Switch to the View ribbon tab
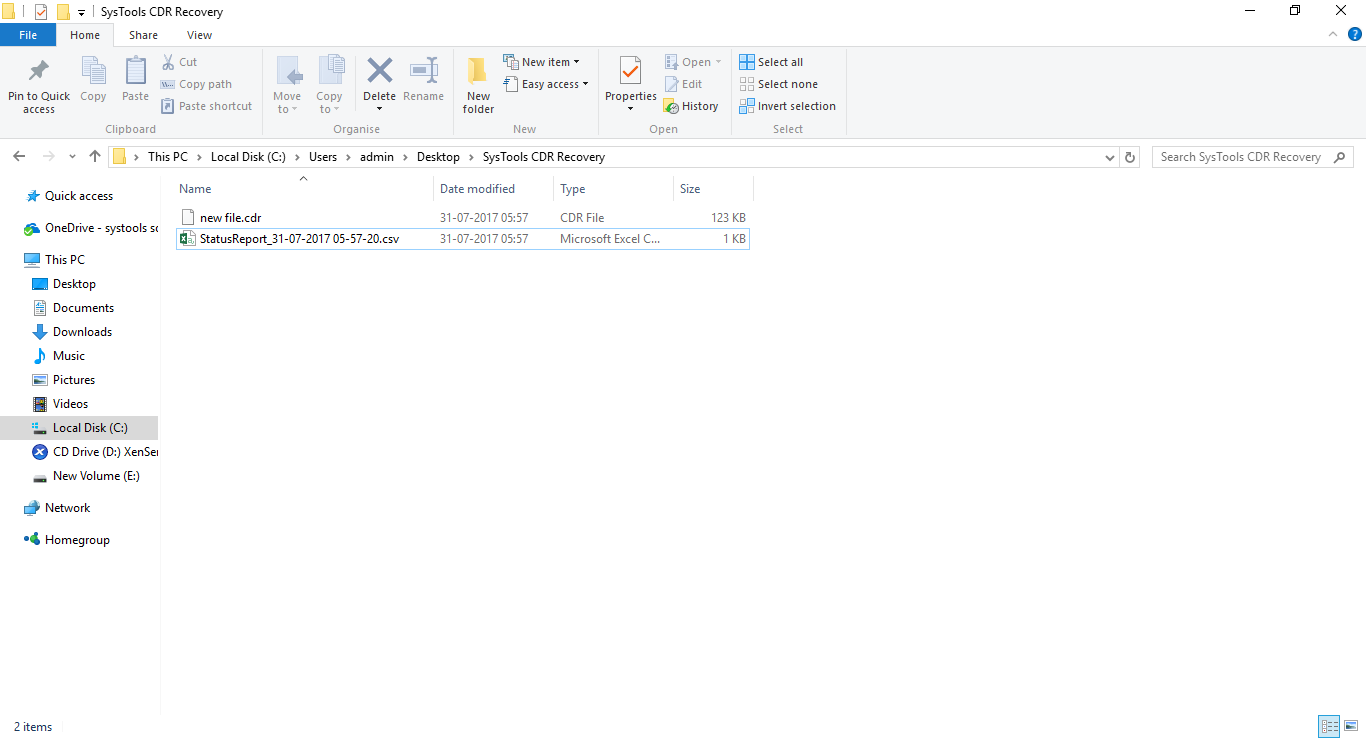Viewport: 1366px width, 738px height. [199, 35]
